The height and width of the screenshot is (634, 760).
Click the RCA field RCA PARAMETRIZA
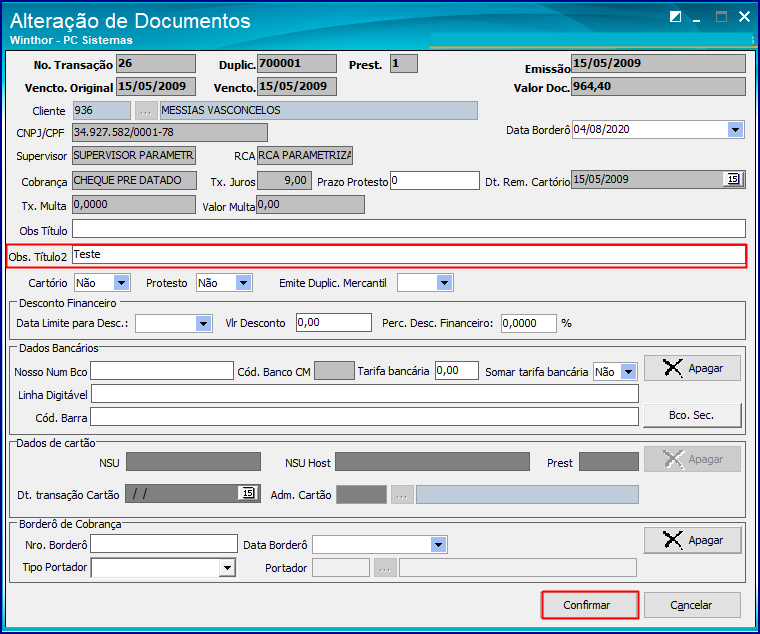tap(305, 156)
